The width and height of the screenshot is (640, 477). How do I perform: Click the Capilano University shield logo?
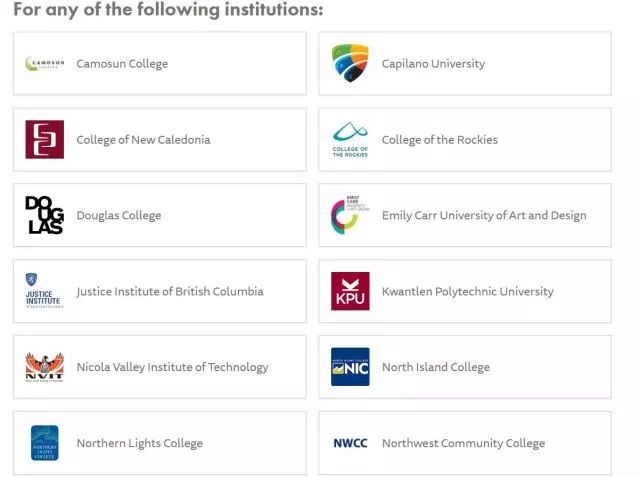[x=350, y=63]
